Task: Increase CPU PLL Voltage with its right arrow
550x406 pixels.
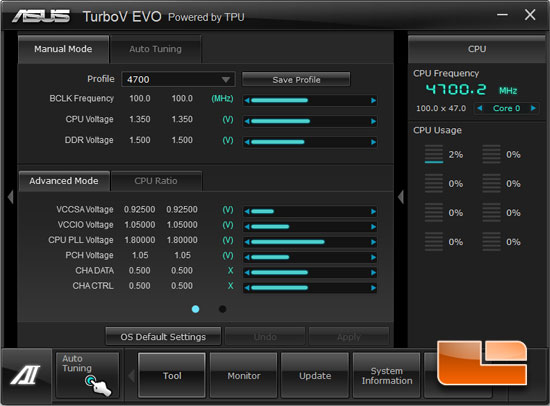Action: coord(373,242)
